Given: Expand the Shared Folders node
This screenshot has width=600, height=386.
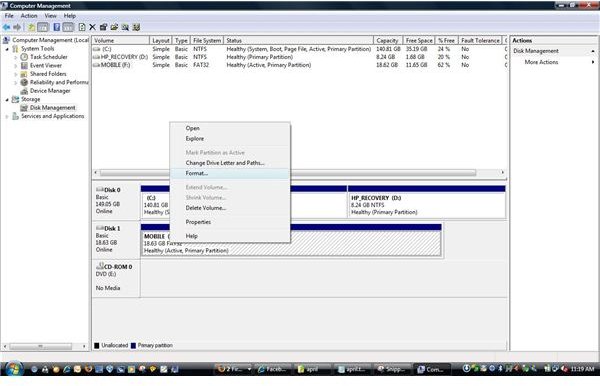Looking at the screenshot, I should pyautogui.click(x=16, y=74).
